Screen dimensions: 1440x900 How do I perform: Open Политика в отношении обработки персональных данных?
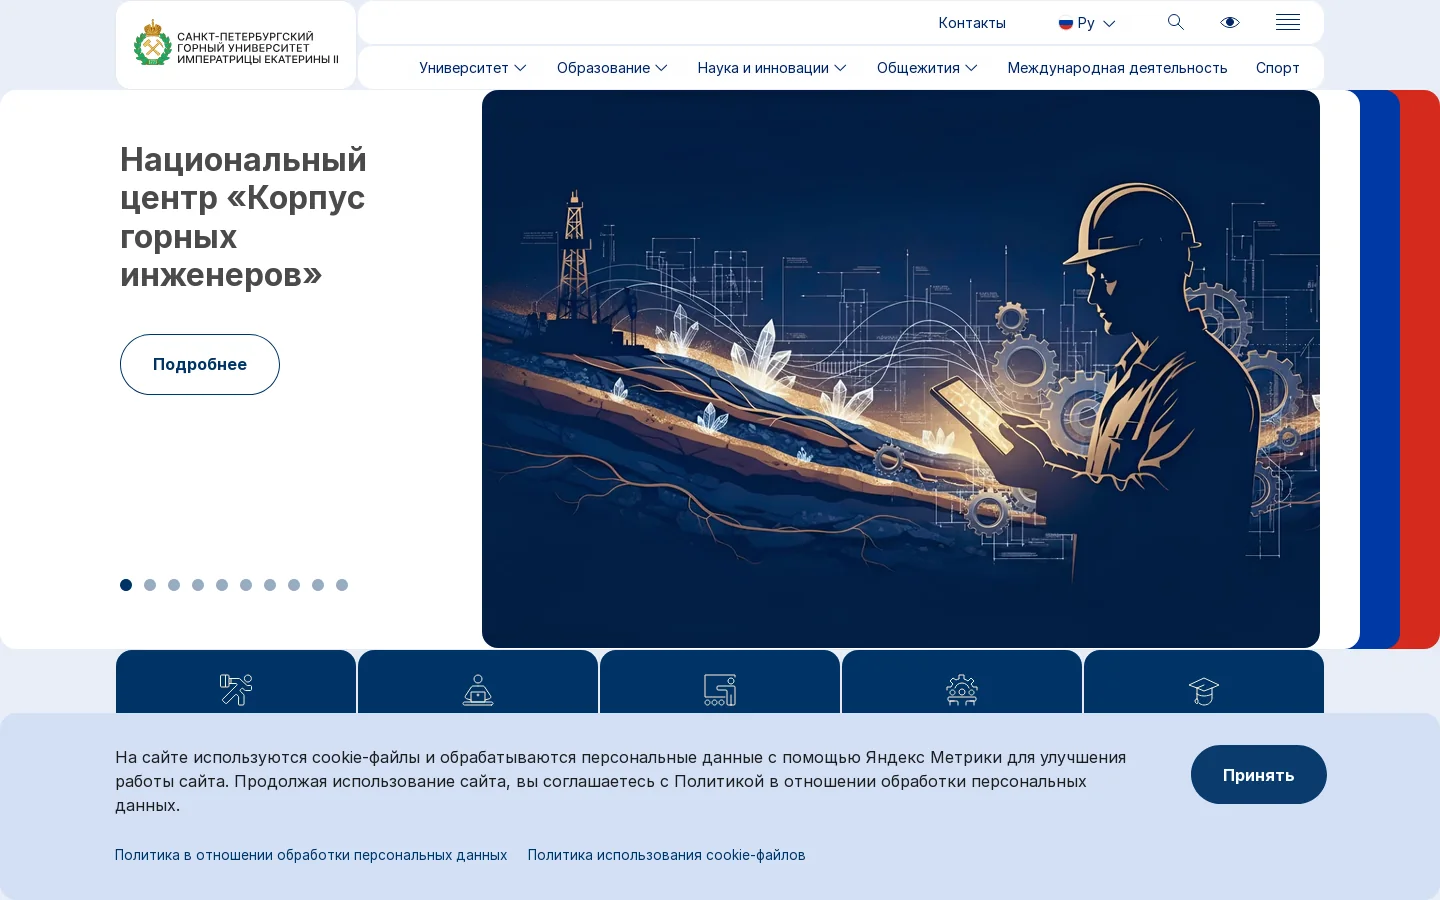pyautogui.click(x=311, y=855)
